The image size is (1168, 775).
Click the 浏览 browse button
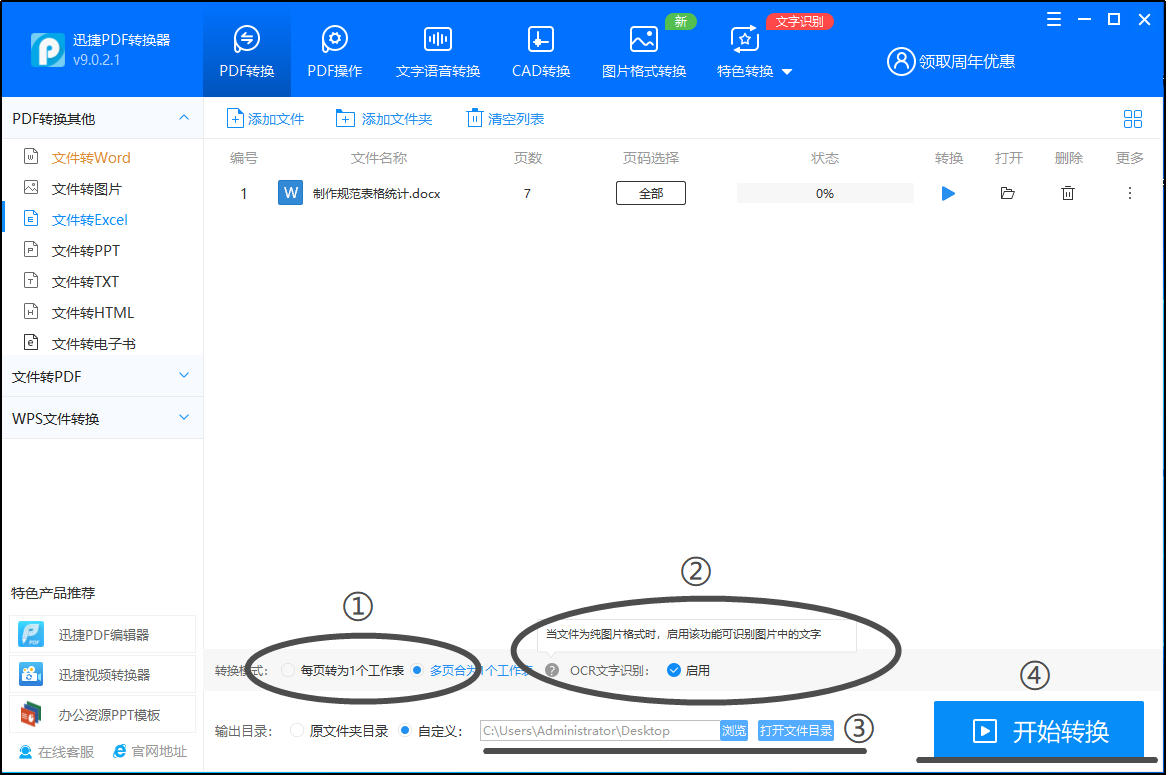click(x=734, y=730)
